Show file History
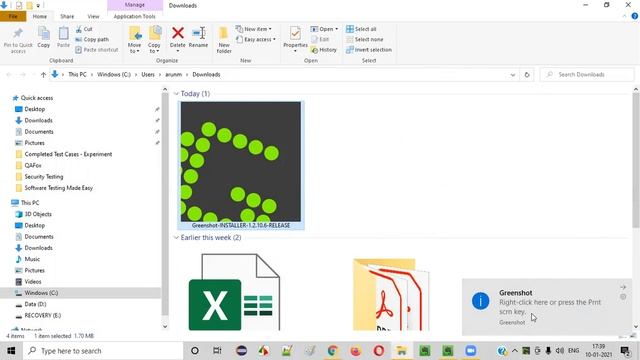The image size is (640, 360). tap(324, 50)
